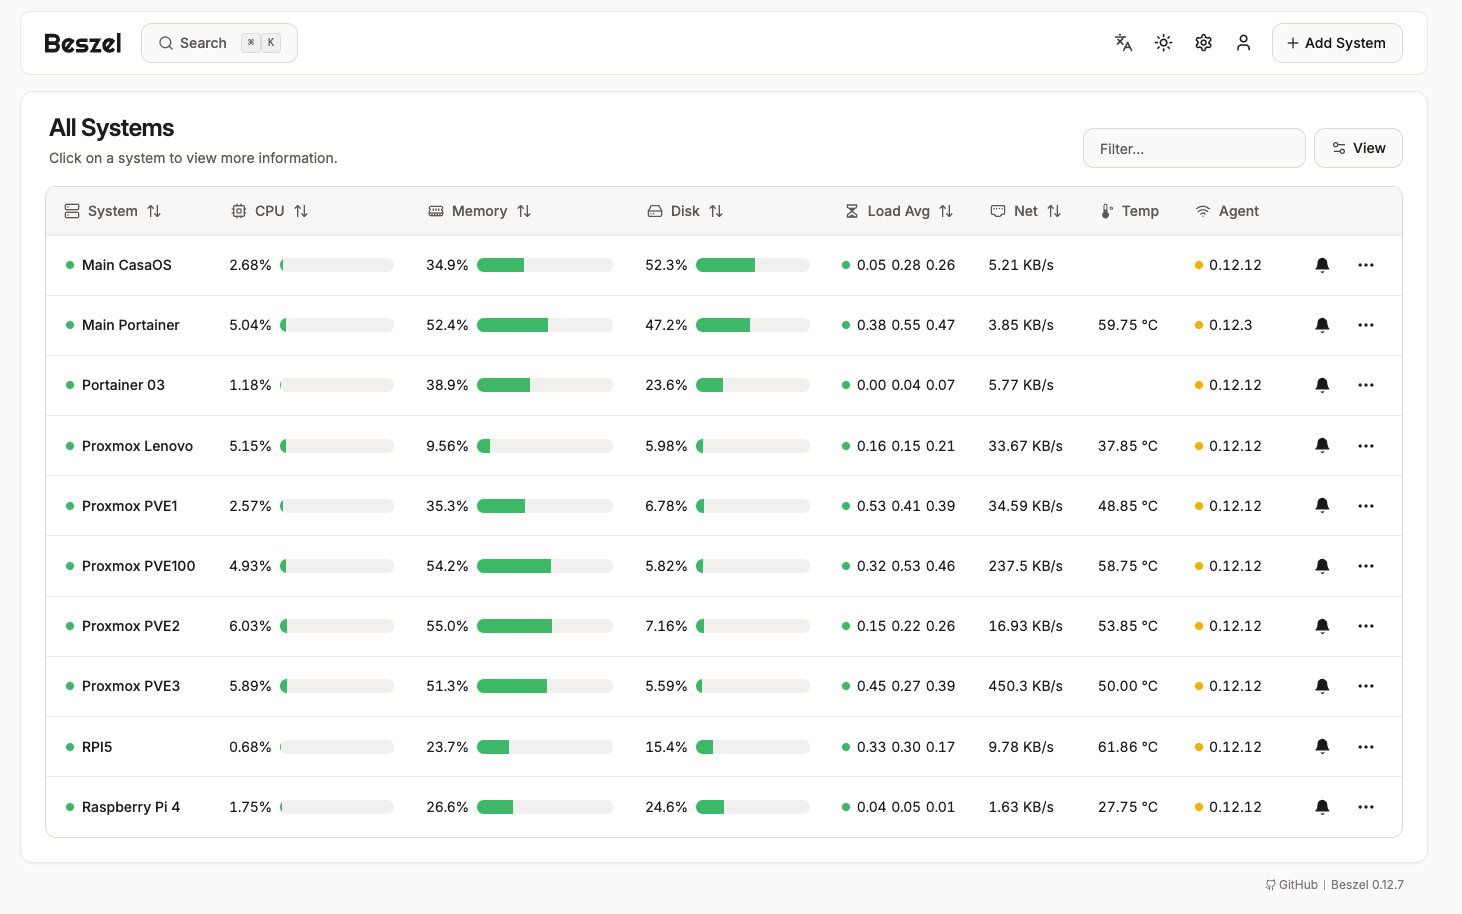Open more actions menu for Proxmox PVE3
The height and width of the screenshot is (914, 1462).
click(1366, 686)
